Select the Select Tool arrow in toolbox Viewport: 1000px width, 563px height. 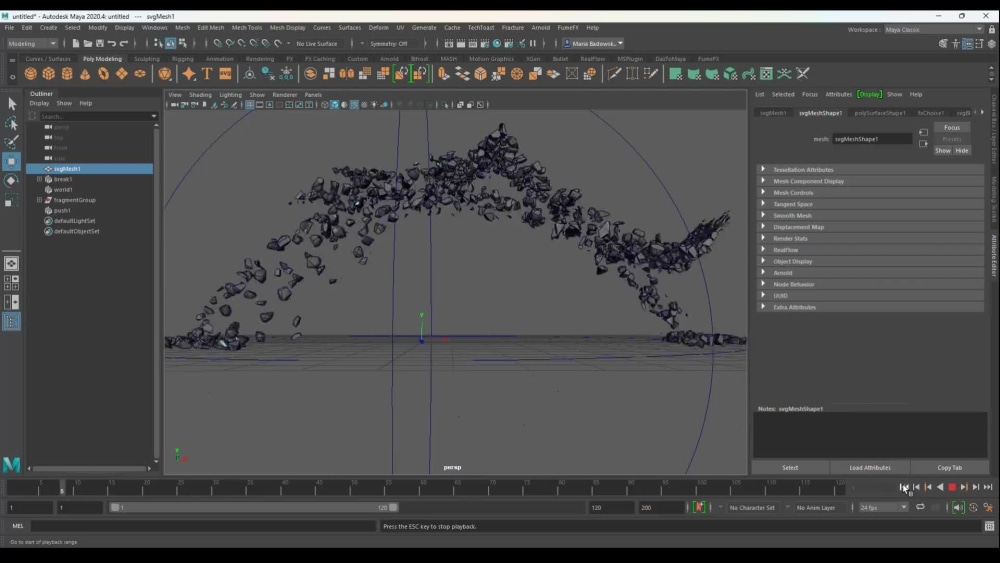click(11, 104)
